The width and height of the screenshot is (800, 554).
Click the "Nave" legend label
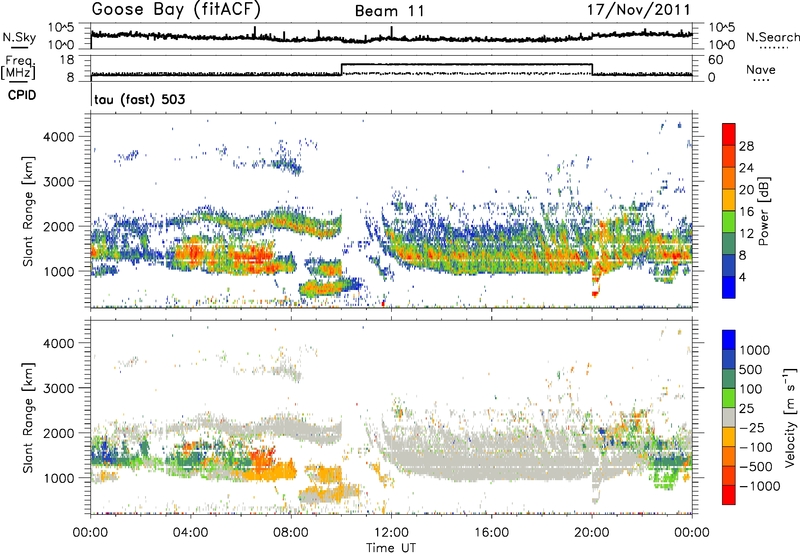(760, 69)
